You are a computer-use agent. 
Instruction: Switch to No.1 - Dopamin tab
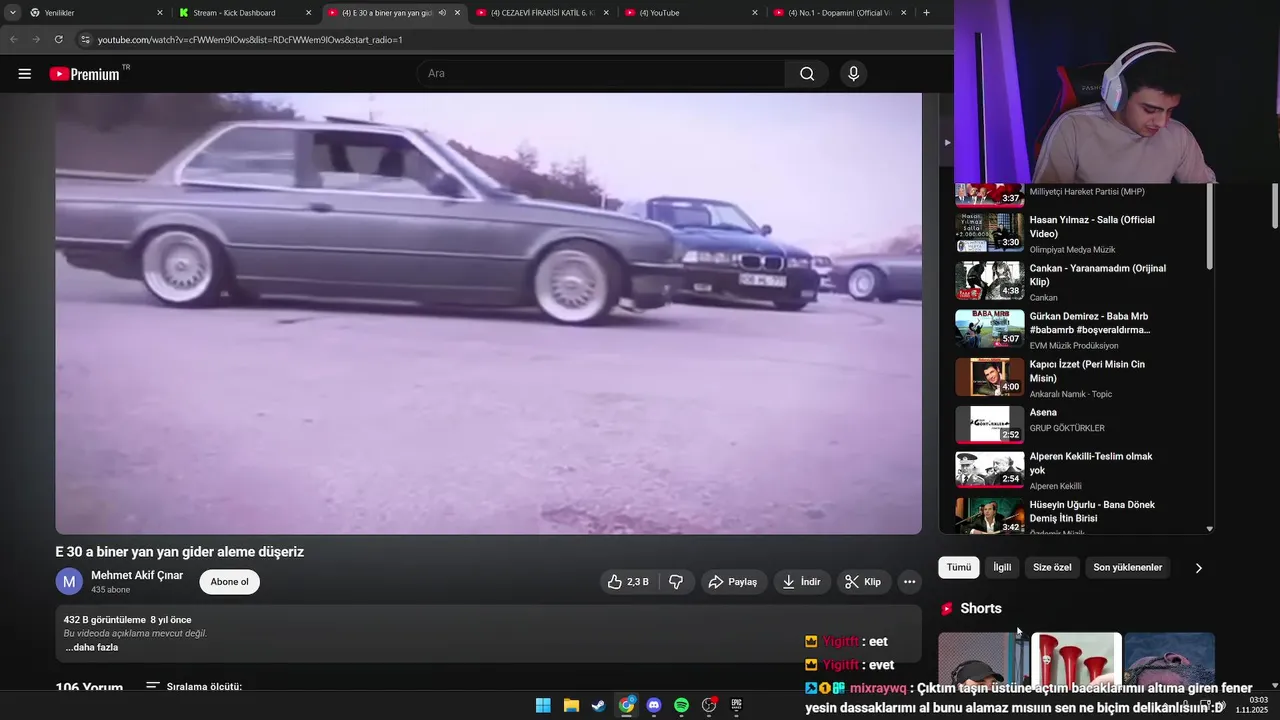coord(838,13)
